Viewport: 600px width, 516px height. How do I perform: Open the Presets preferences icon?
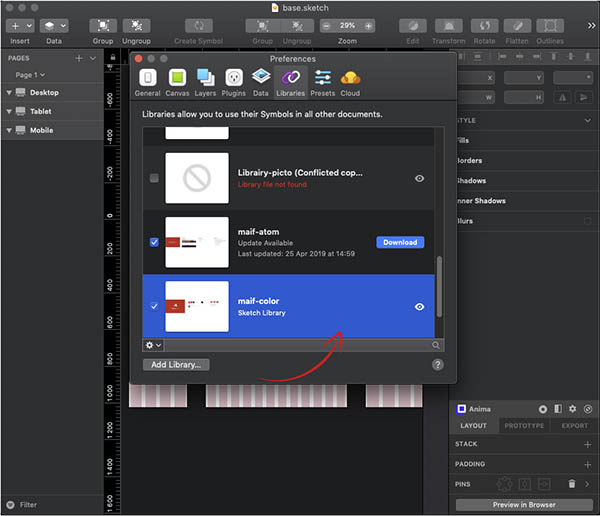point(321,81)
